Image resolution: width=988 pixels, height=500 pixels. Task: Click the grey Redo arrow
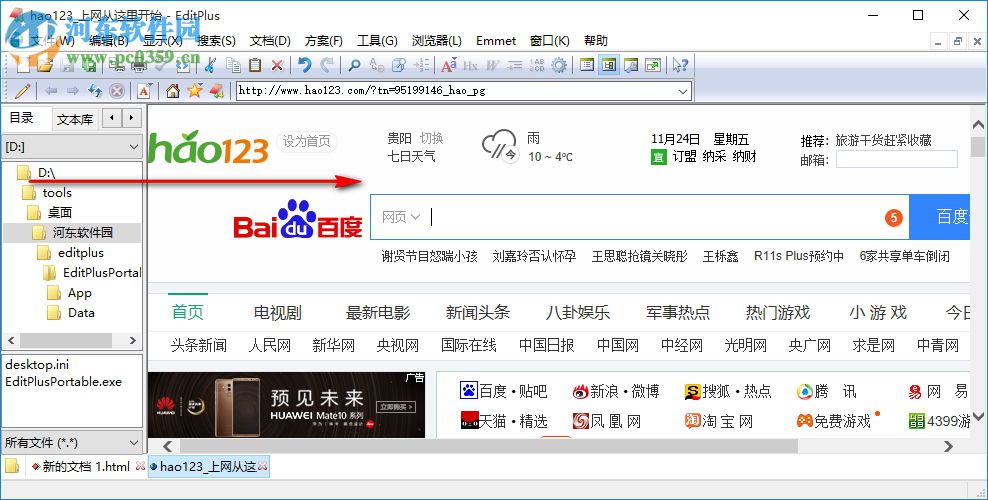coord(326,65)
